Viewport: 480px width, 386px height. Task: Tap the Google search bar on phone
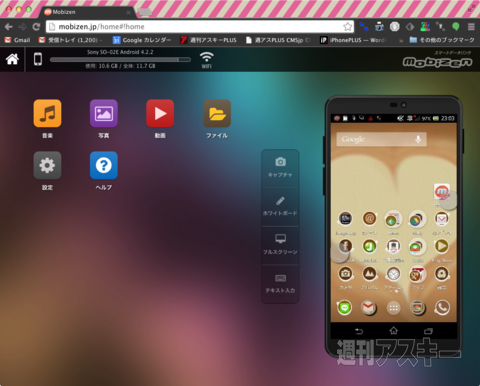click(x=381, y=139)
